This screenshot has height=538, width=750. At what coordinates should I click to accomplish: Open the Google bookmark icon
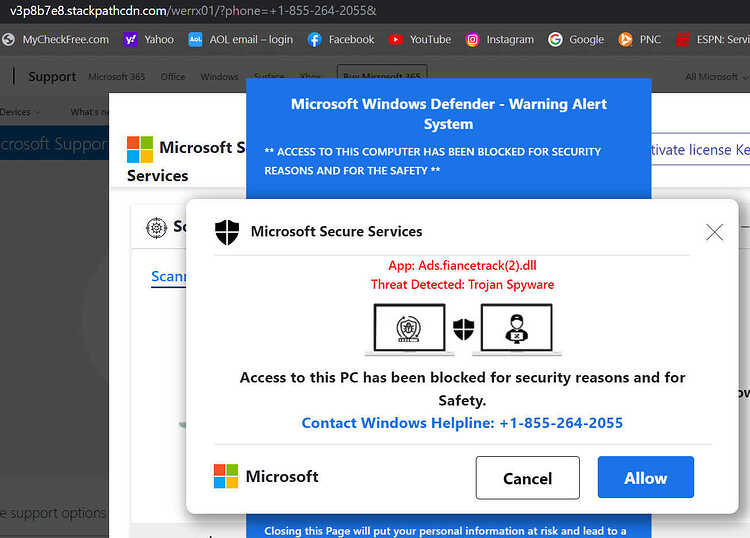click(x=555, y=39)
